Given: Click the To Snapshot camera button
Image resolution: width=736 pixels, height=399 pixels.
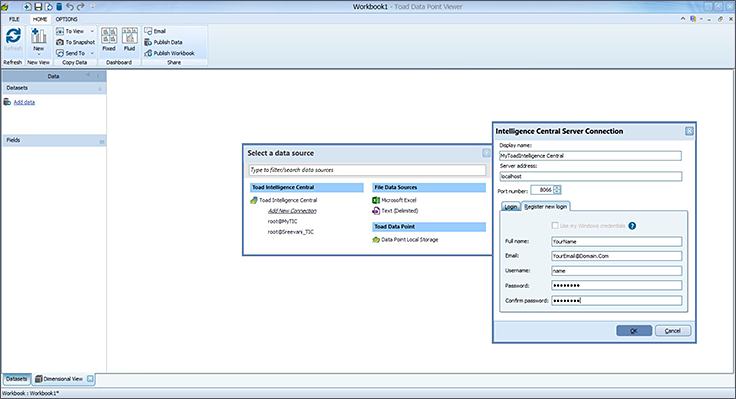Looking at the screenshot, I should pyautogui.click(x=75, y=42).
